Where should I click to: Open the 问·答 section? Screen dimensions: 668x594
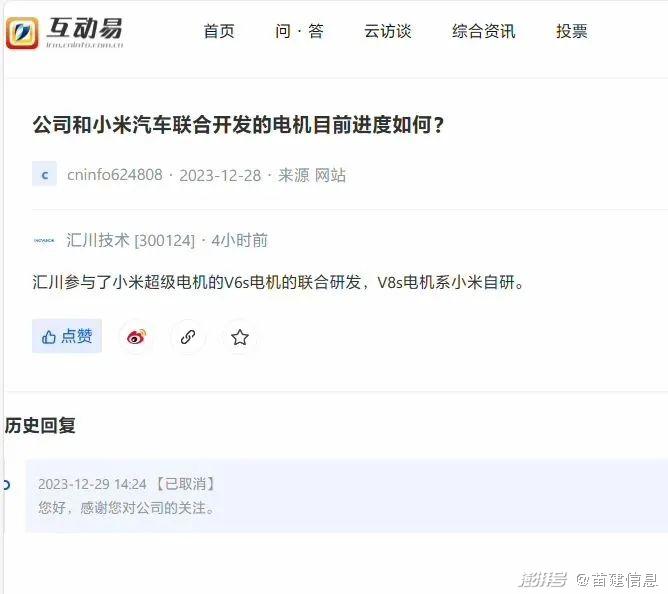[x=299, y=32]
